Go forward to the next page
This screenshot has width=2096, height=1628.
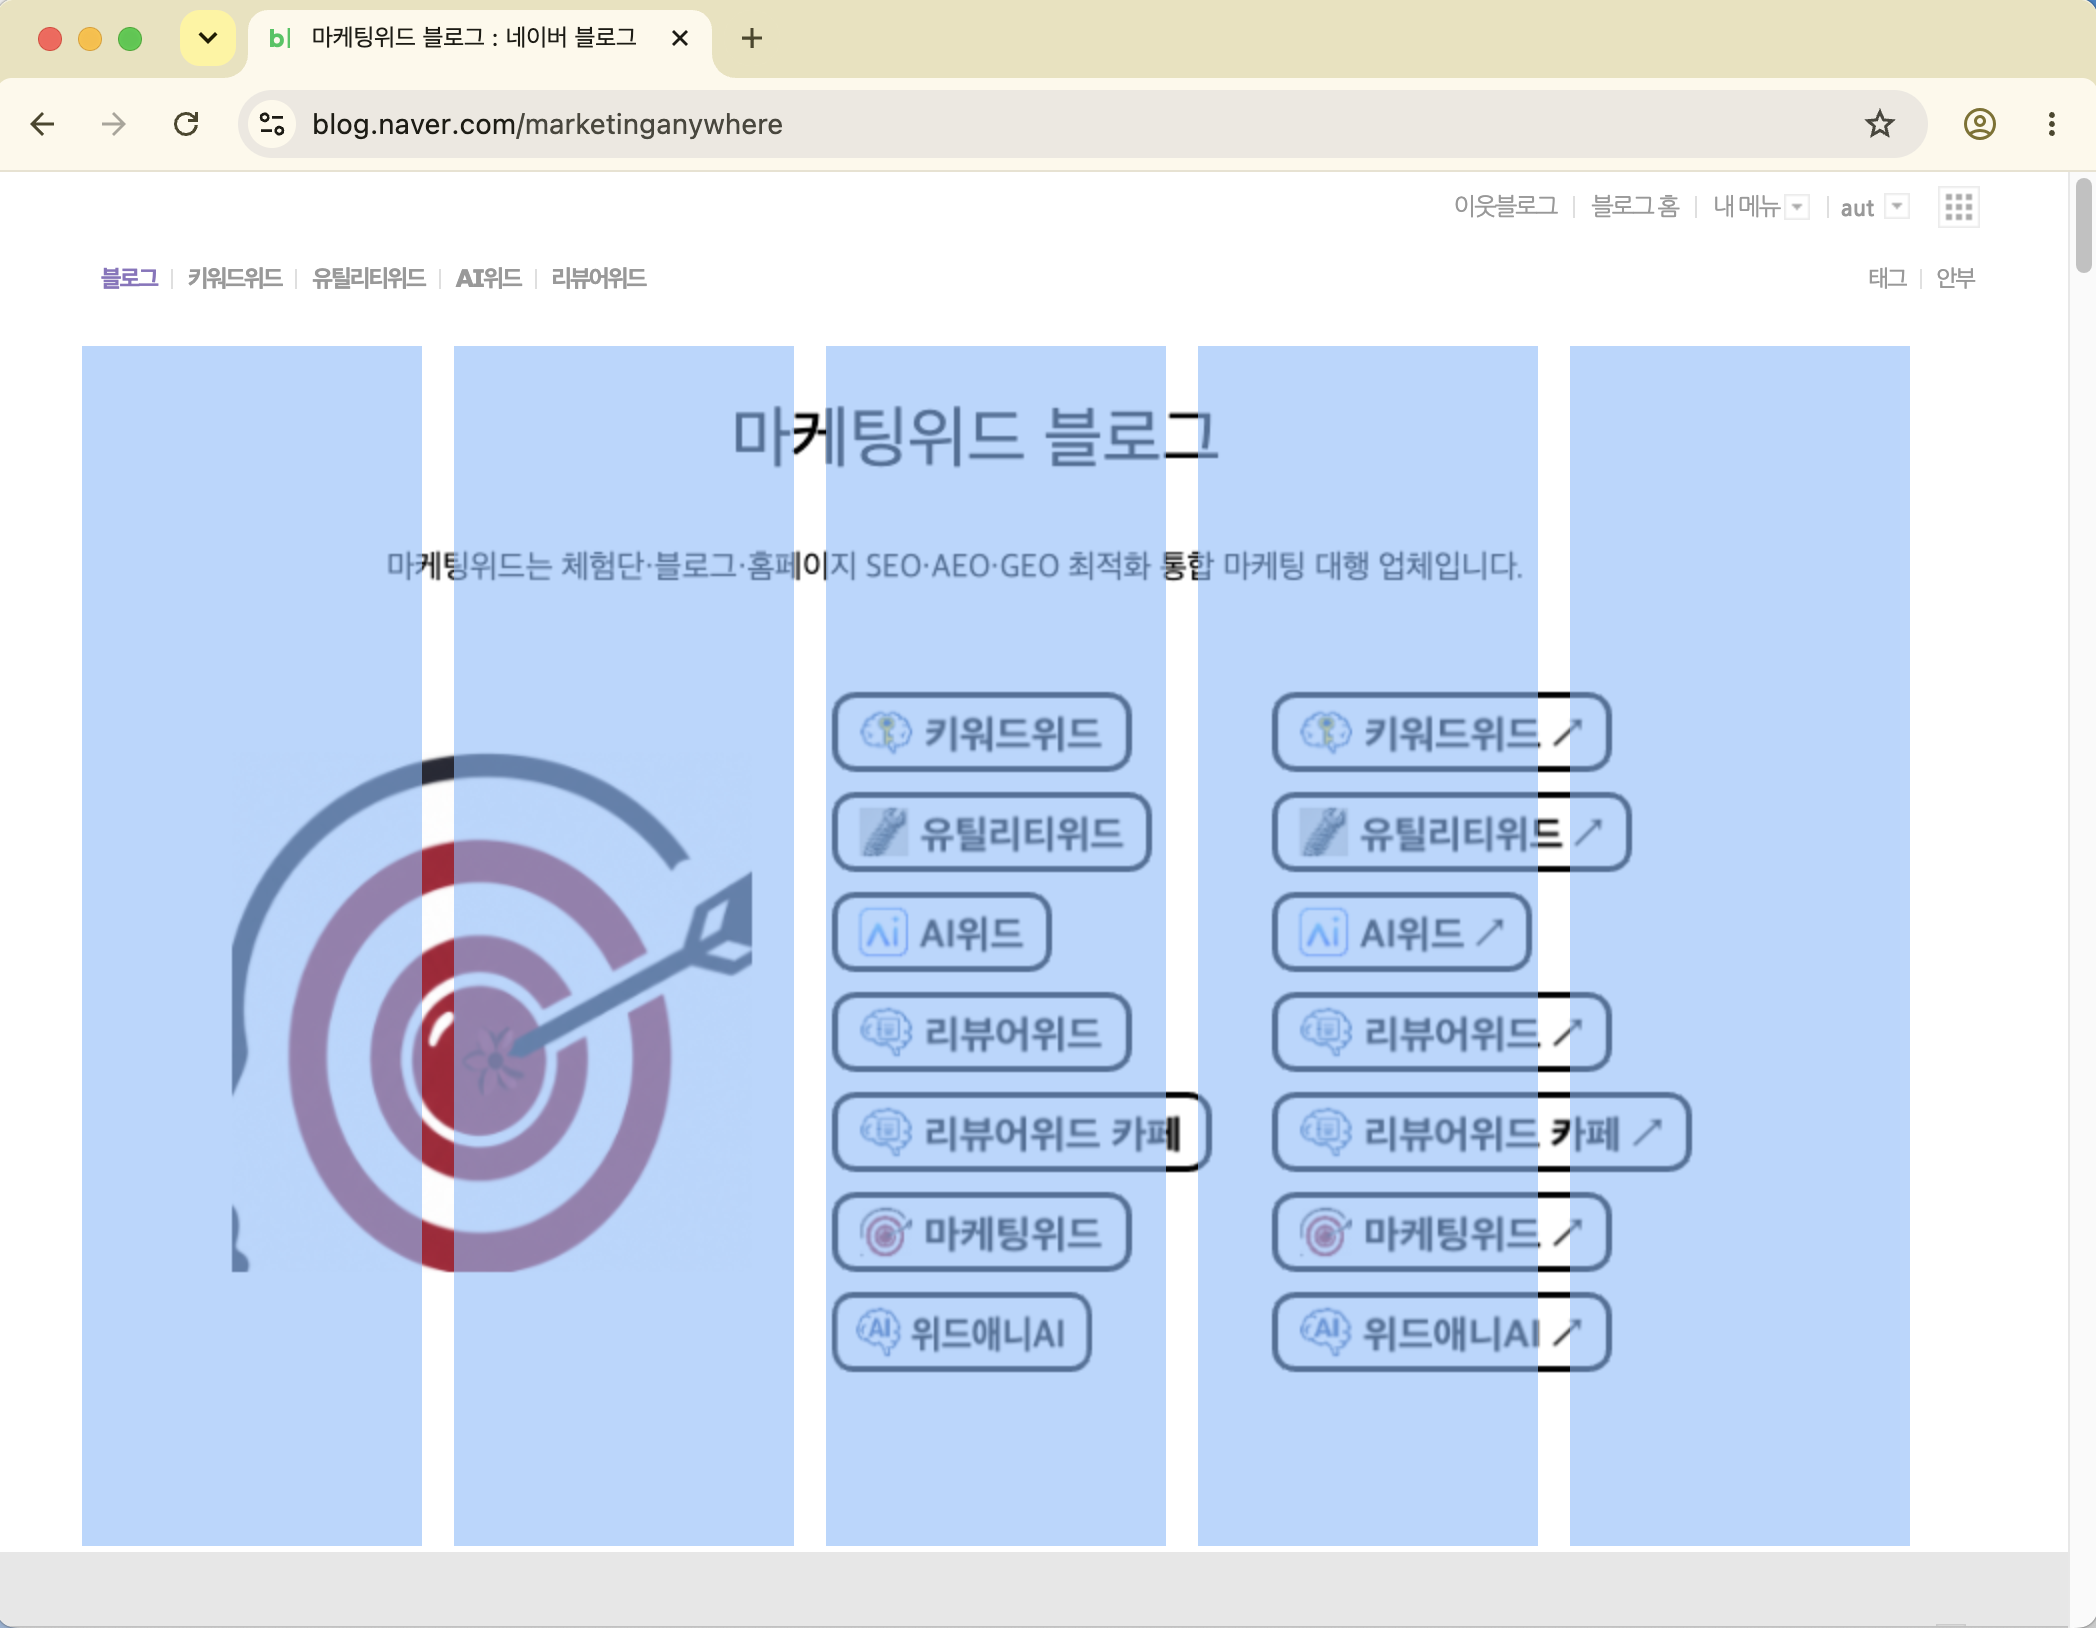pyautogui.click(x=114, y=124)
